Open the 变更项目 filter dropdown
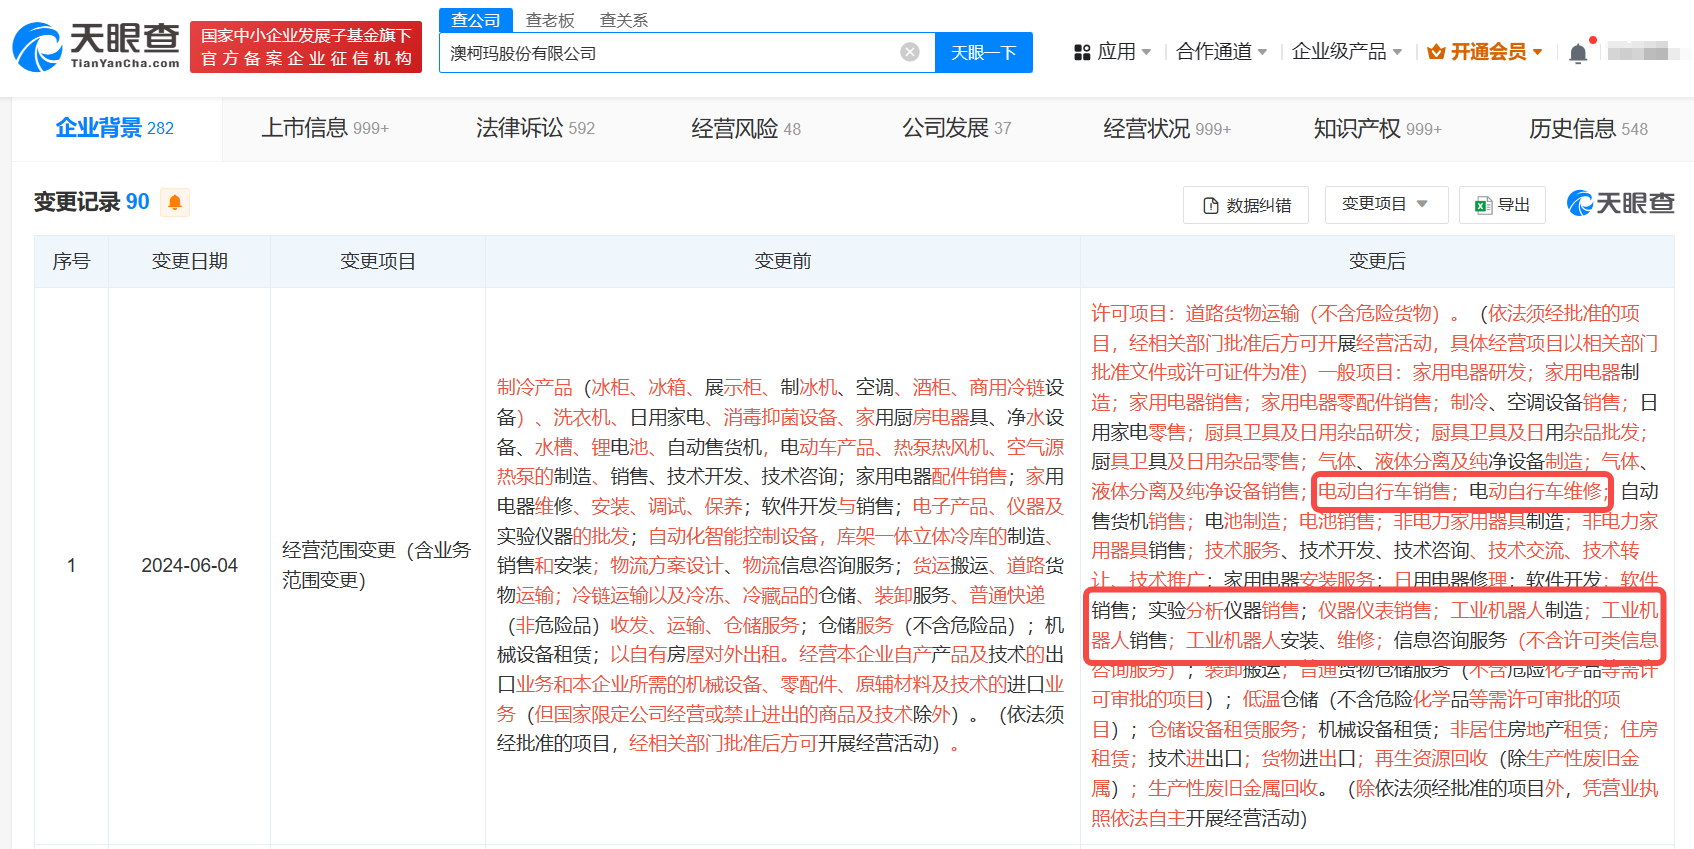The width and height of the screenshot is (1694, 849). [1384, 204]
